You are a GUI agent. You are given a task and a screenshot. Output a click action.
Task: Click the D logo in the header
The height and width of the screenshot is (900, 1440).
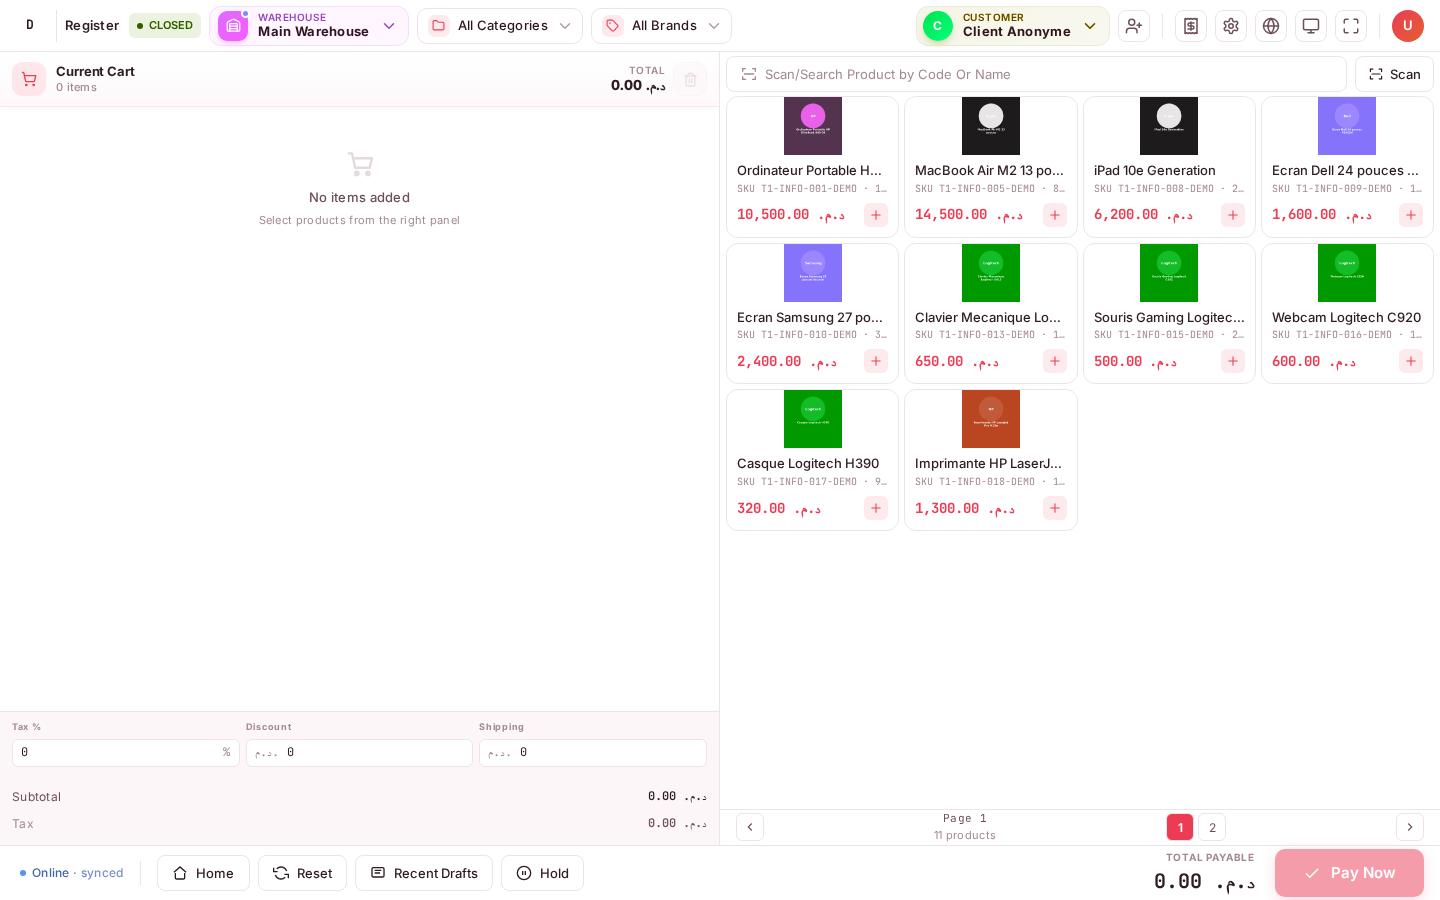point(30,25)
